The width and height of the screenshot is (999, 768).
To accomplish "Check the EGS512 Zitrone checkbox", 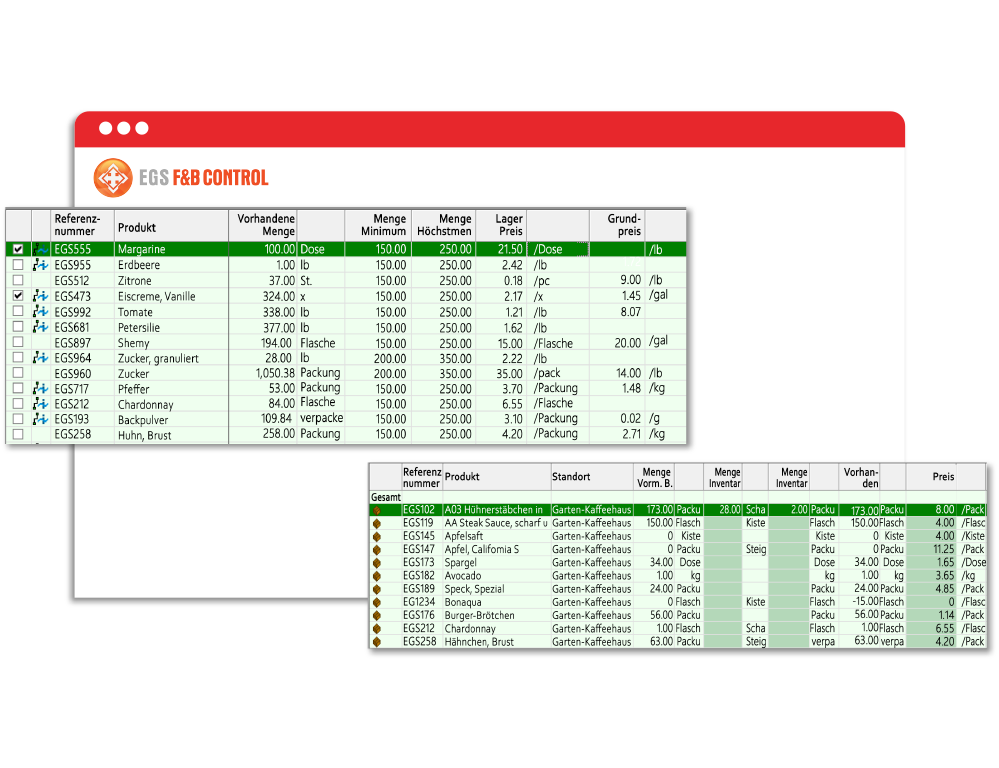I will coord(18,280).
